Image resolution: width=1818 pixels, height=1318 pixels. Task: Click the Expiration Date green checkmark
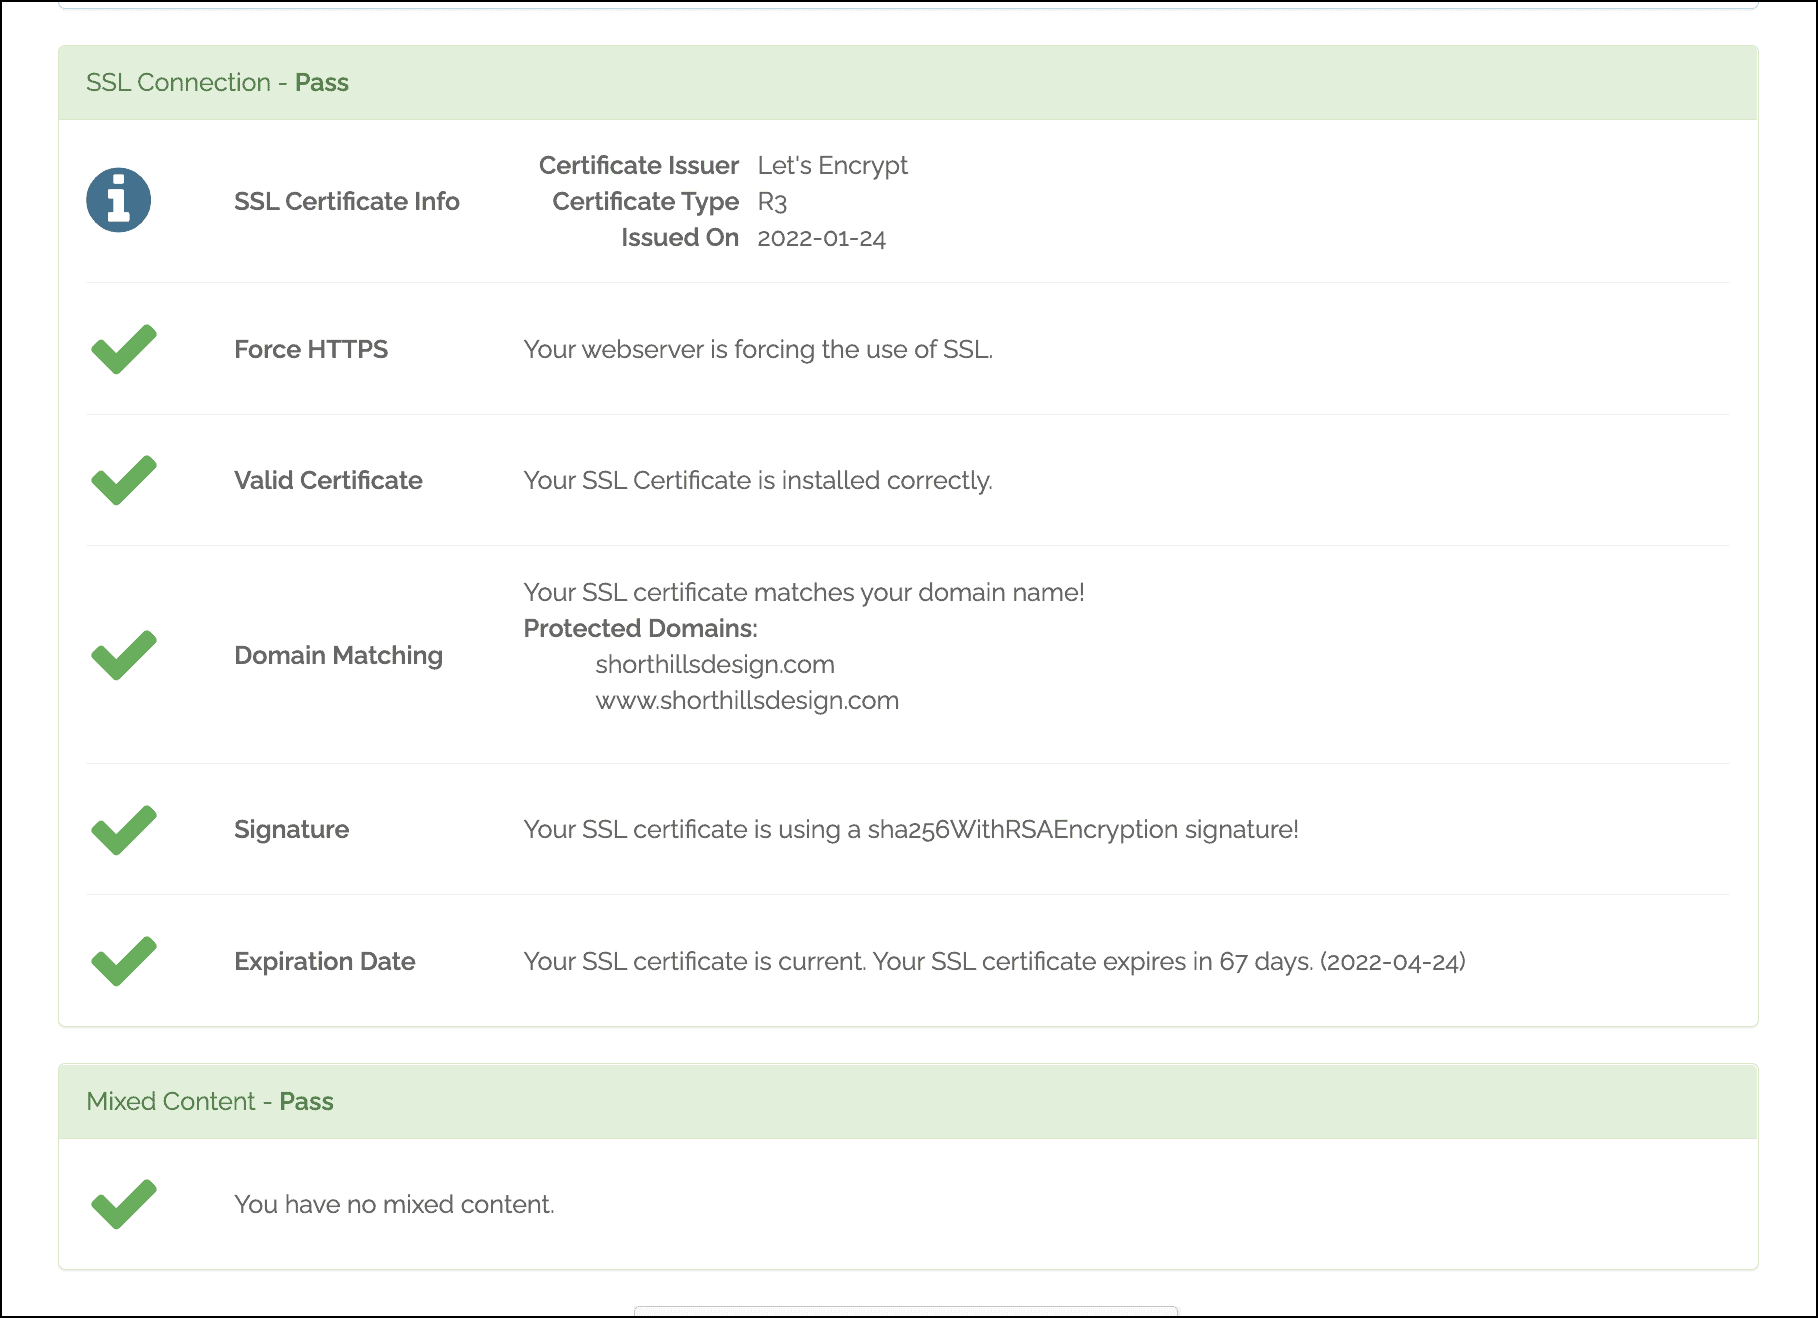[123, 961]
